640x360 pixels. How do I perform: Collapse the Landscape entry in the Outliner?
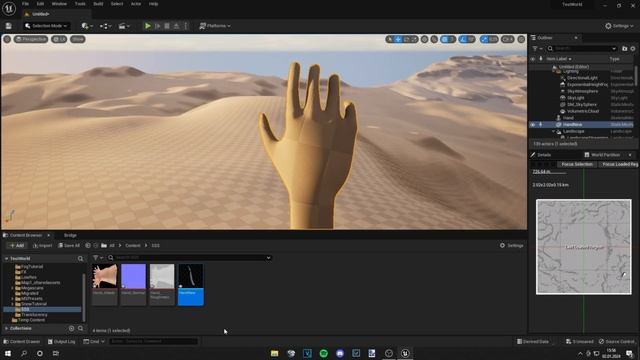pos(553,131)
